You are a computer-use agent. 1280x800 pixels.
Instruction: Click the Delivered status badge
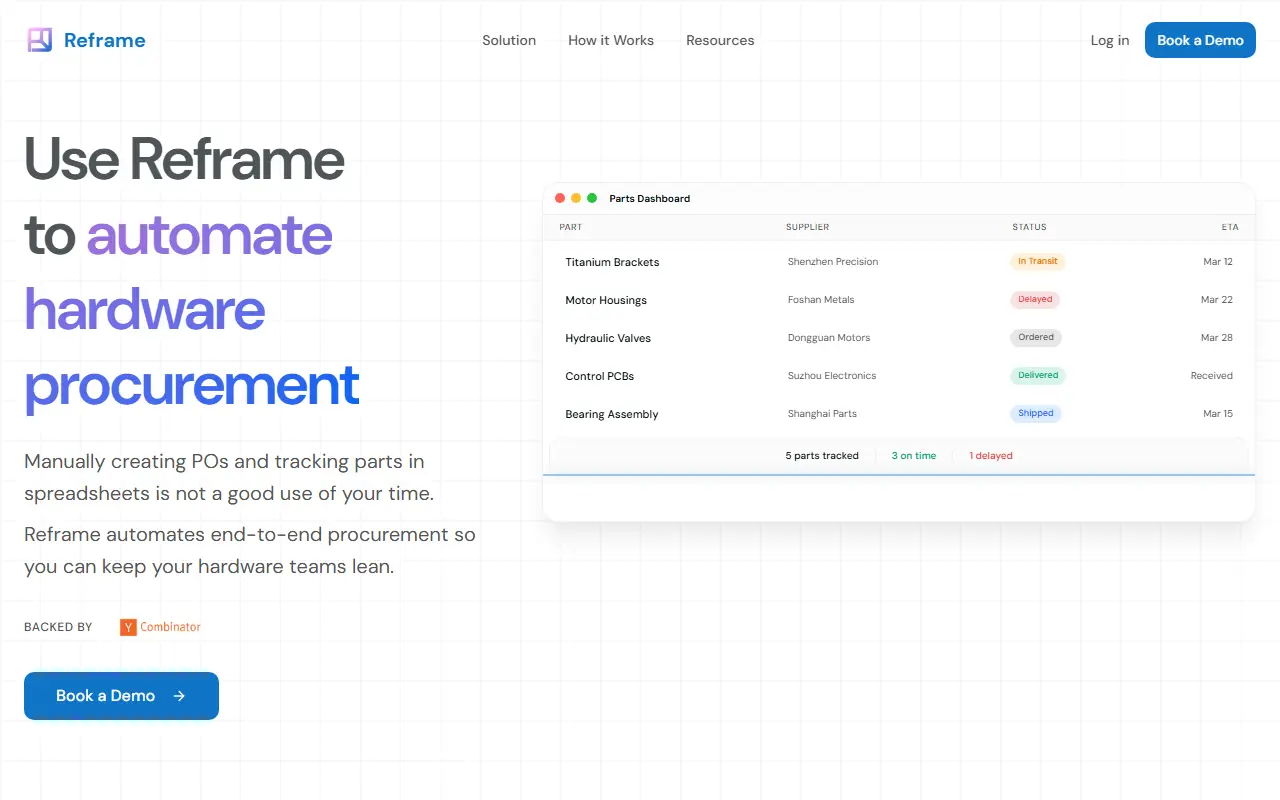(1038, 375)
